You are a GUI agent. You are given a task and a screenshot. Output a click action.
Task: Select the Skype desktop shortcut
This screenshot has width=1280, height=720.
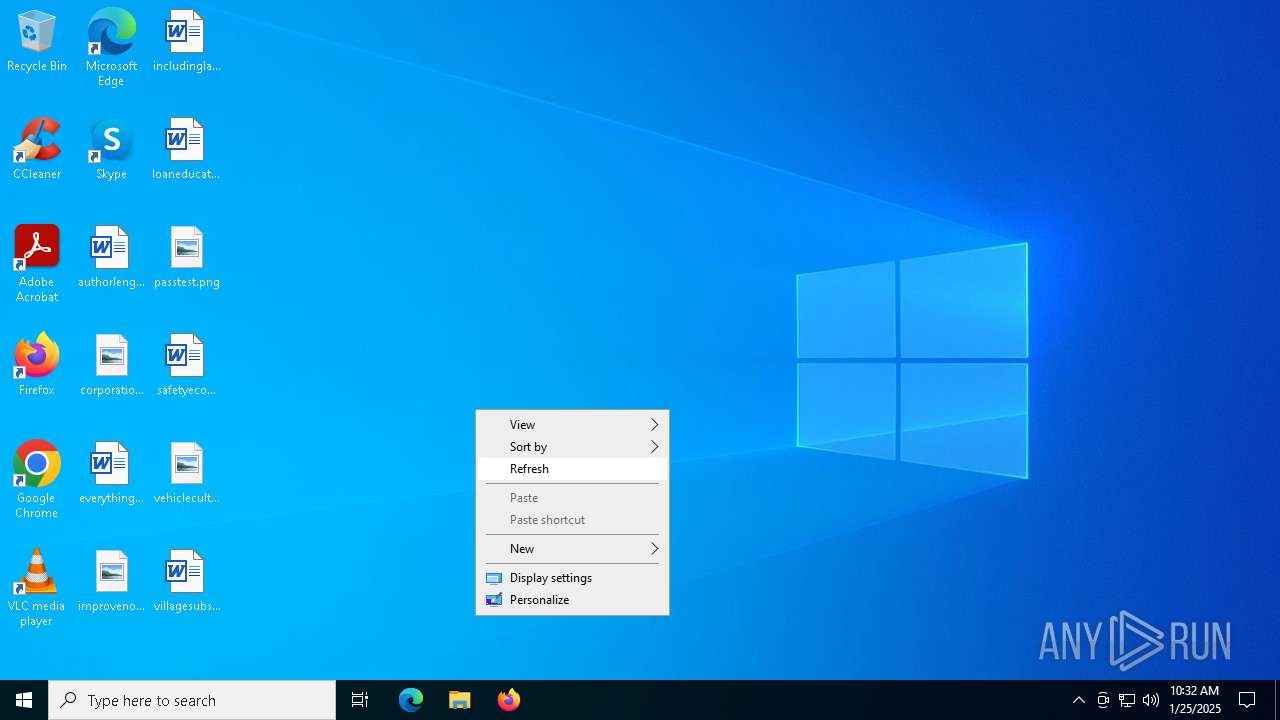click(x=111, y=149)
